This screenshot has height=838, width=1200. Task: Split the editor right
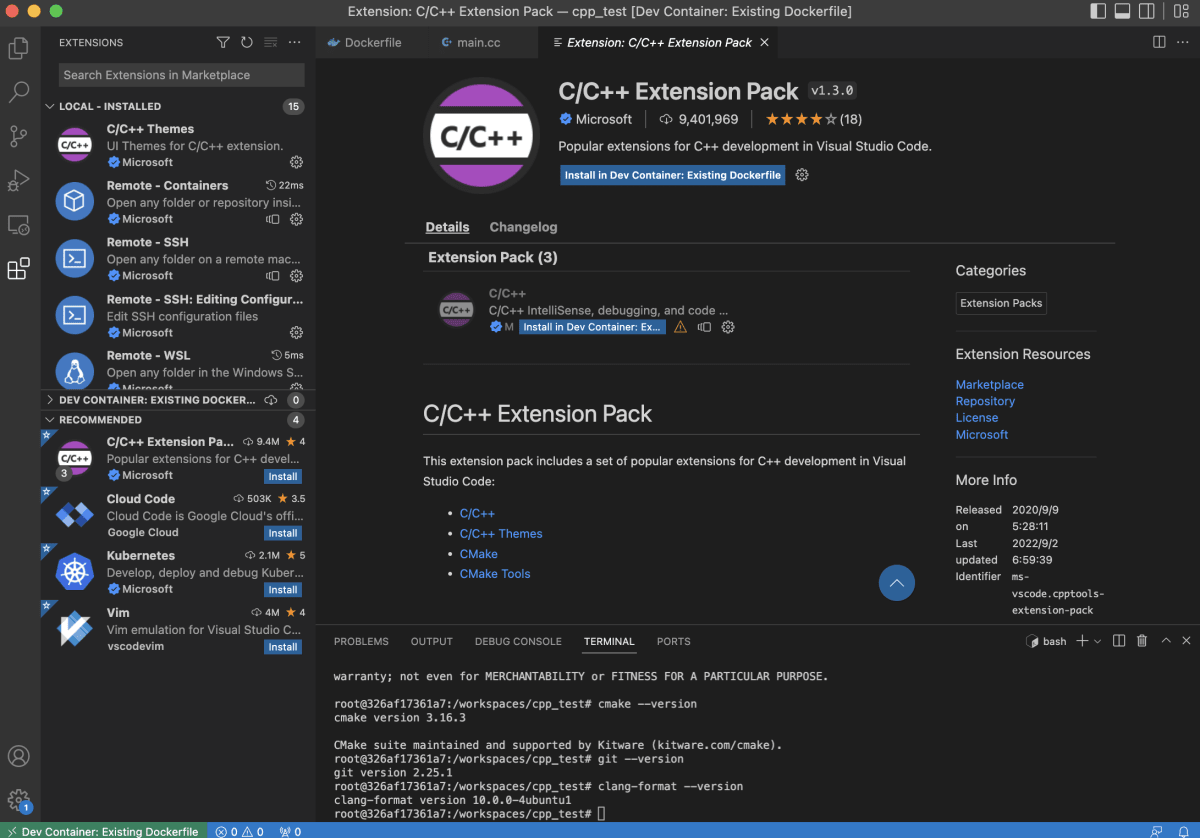(x=1159, y=42)
